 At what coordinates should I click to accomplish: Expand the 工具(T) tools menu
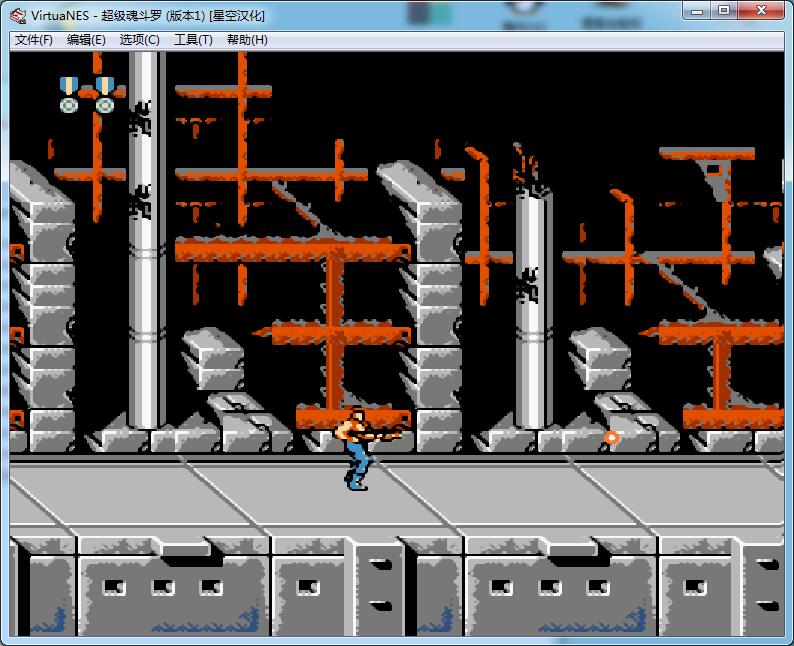(193, 40)
